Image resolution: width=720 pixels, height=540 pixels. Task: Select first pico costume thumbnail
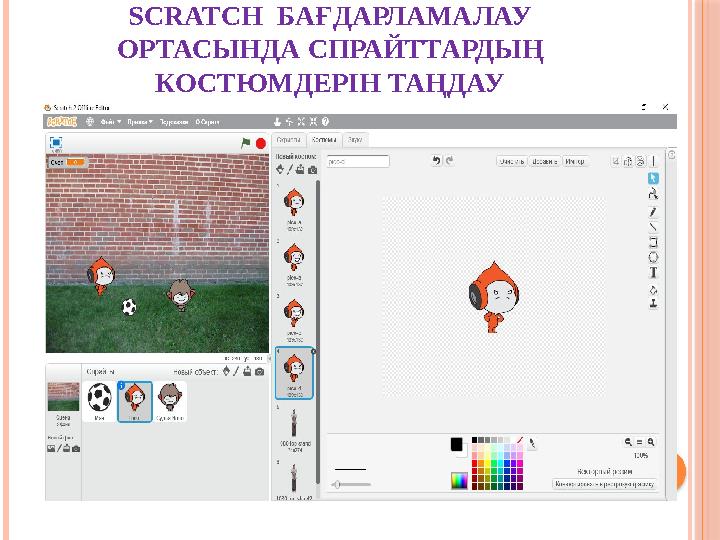coord(294,208)
